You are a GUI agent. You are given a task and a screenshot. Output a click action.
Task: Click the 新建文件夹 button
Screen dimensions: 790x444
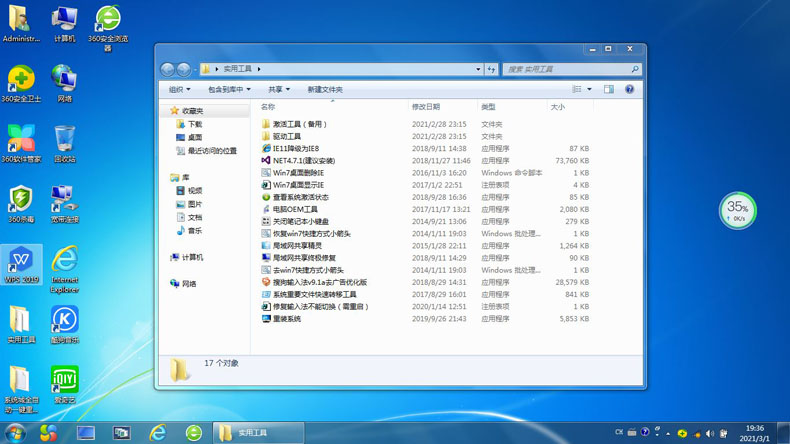pyautogui.click(x=325, y=90)
